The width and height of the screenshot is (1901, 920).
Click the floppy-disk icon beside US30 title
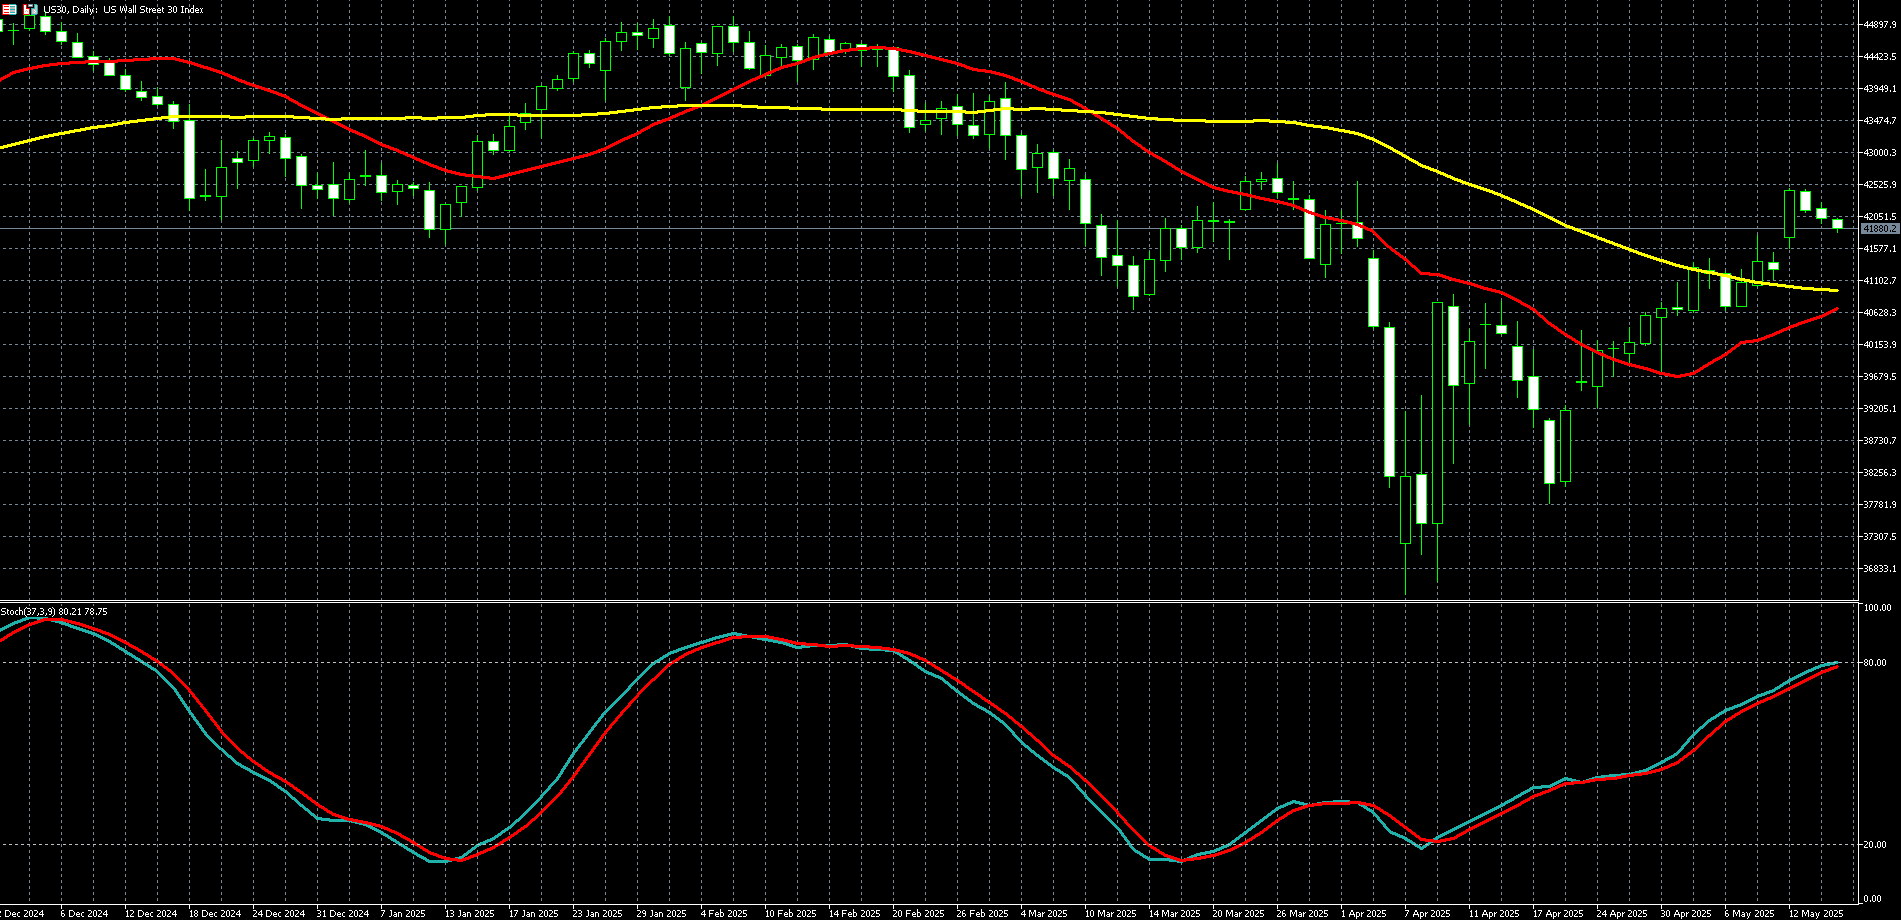click(30, 9)
